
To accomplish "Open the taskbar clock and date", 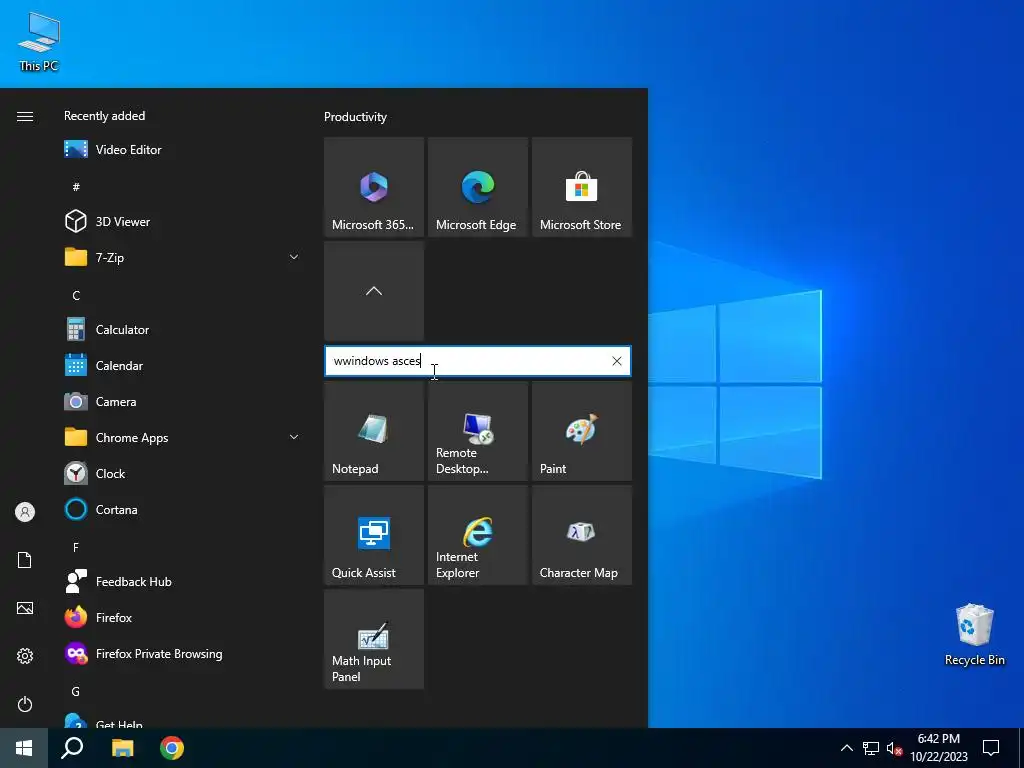I will [x=939, y=748].
